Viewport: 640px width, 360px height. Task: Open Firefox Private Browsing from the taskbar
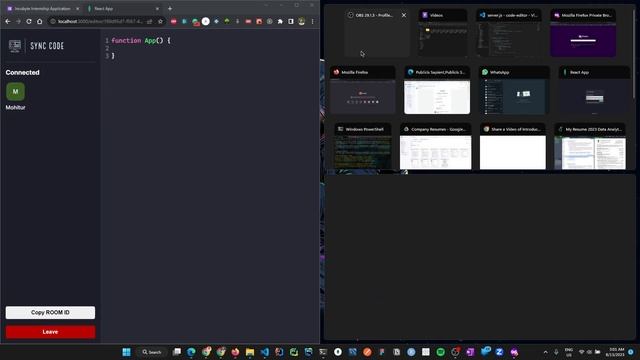pyautogui.click(x=514, y=352)
